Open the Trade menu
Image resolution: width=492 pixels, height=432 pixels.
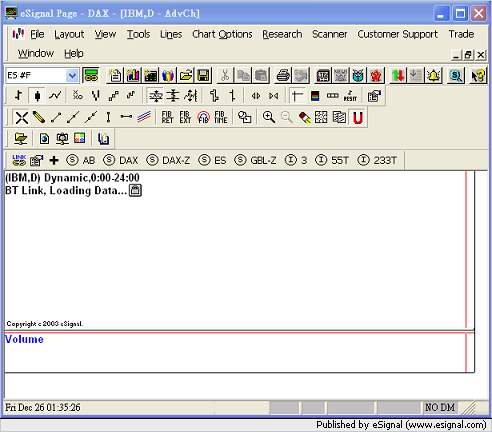pyautogui.click(x=461, y=34)
